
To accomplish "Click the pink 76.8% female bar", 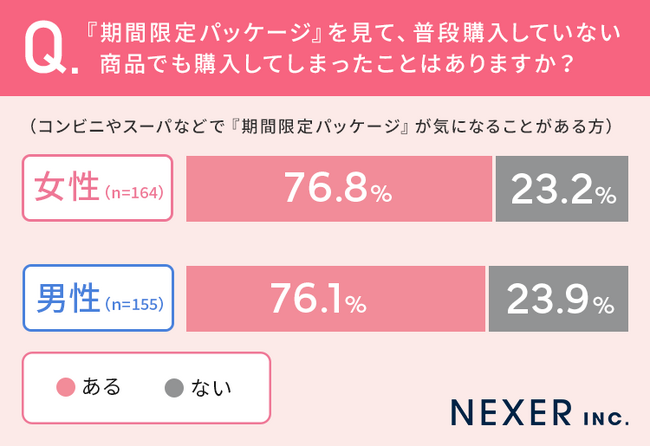I will (x=338, y=188).
